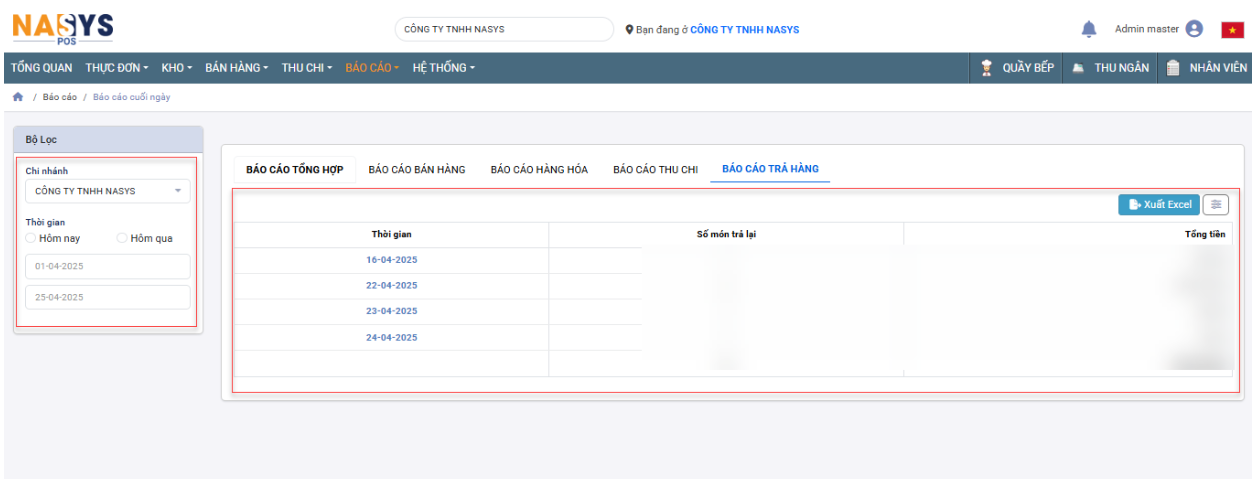Open the Admin master user avatar
The width and height of the screenshot is (1258, 479).
[x=1194, y=30]
